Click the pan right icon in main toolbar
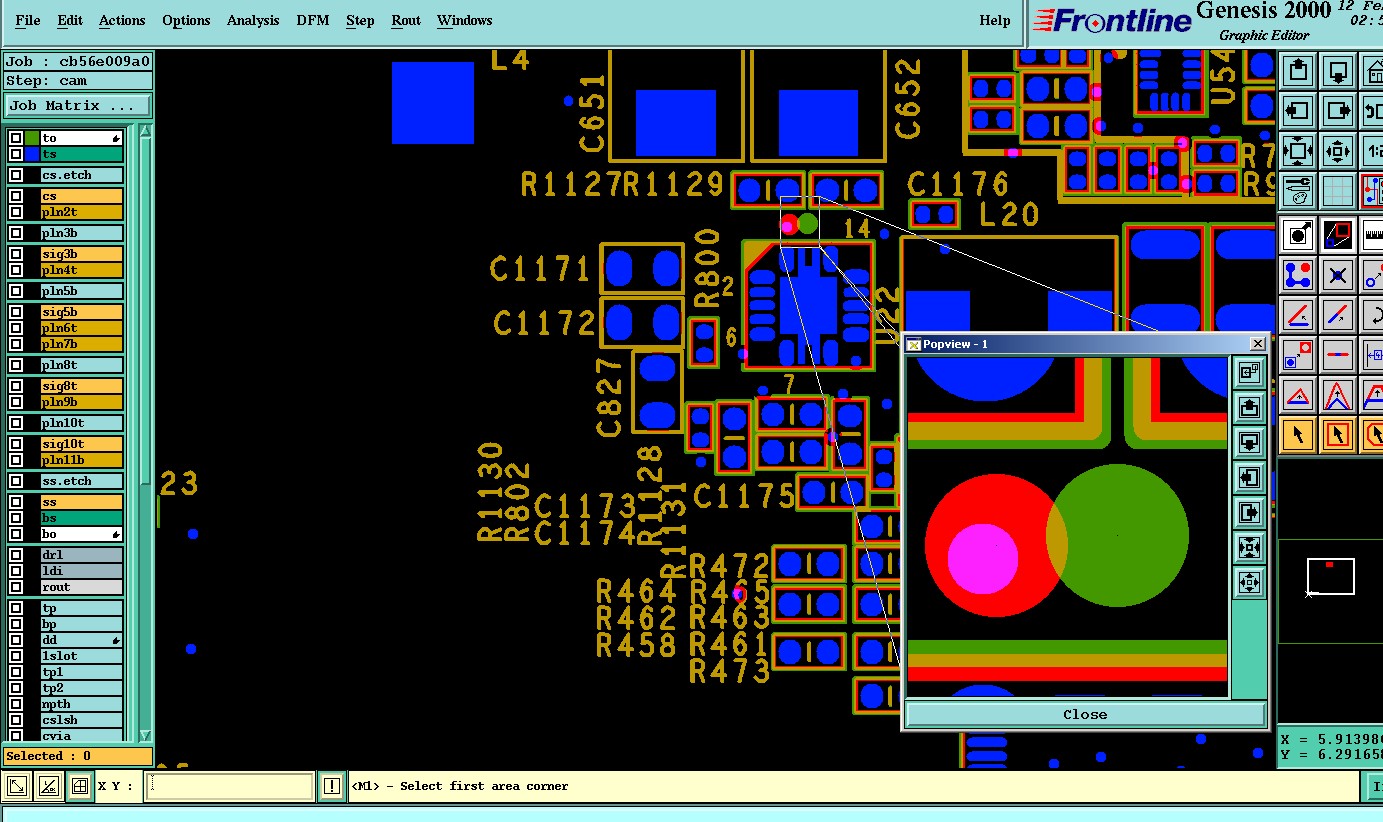Image resolution: width=1383 pixels, height=822 pixels. pyautogui.click(x=1338, y=111)
